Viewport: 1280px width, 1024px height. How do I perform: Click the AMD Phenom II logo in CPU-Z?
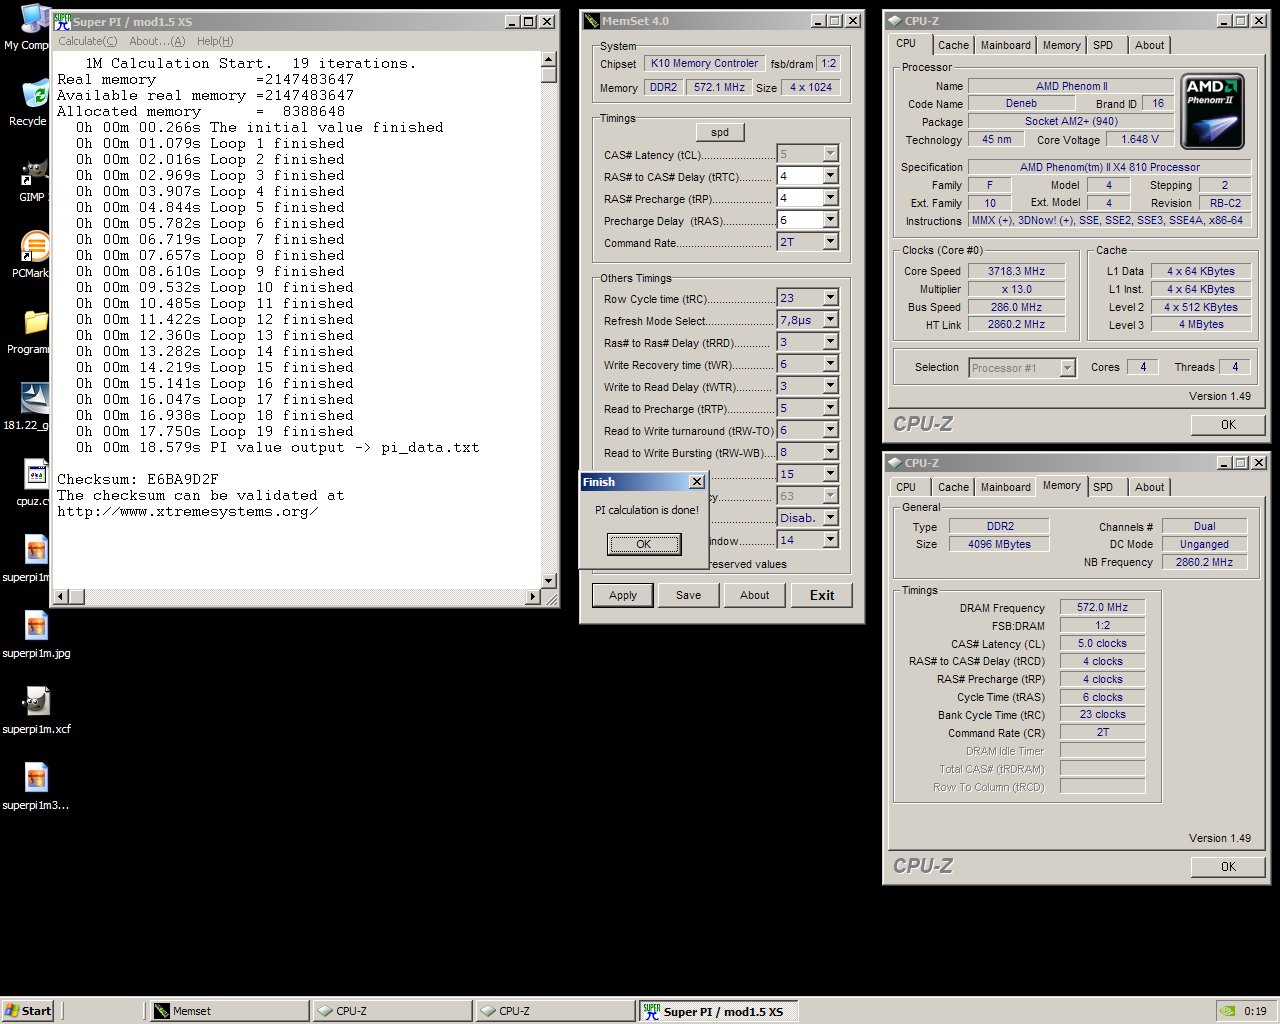point(1213,111)
